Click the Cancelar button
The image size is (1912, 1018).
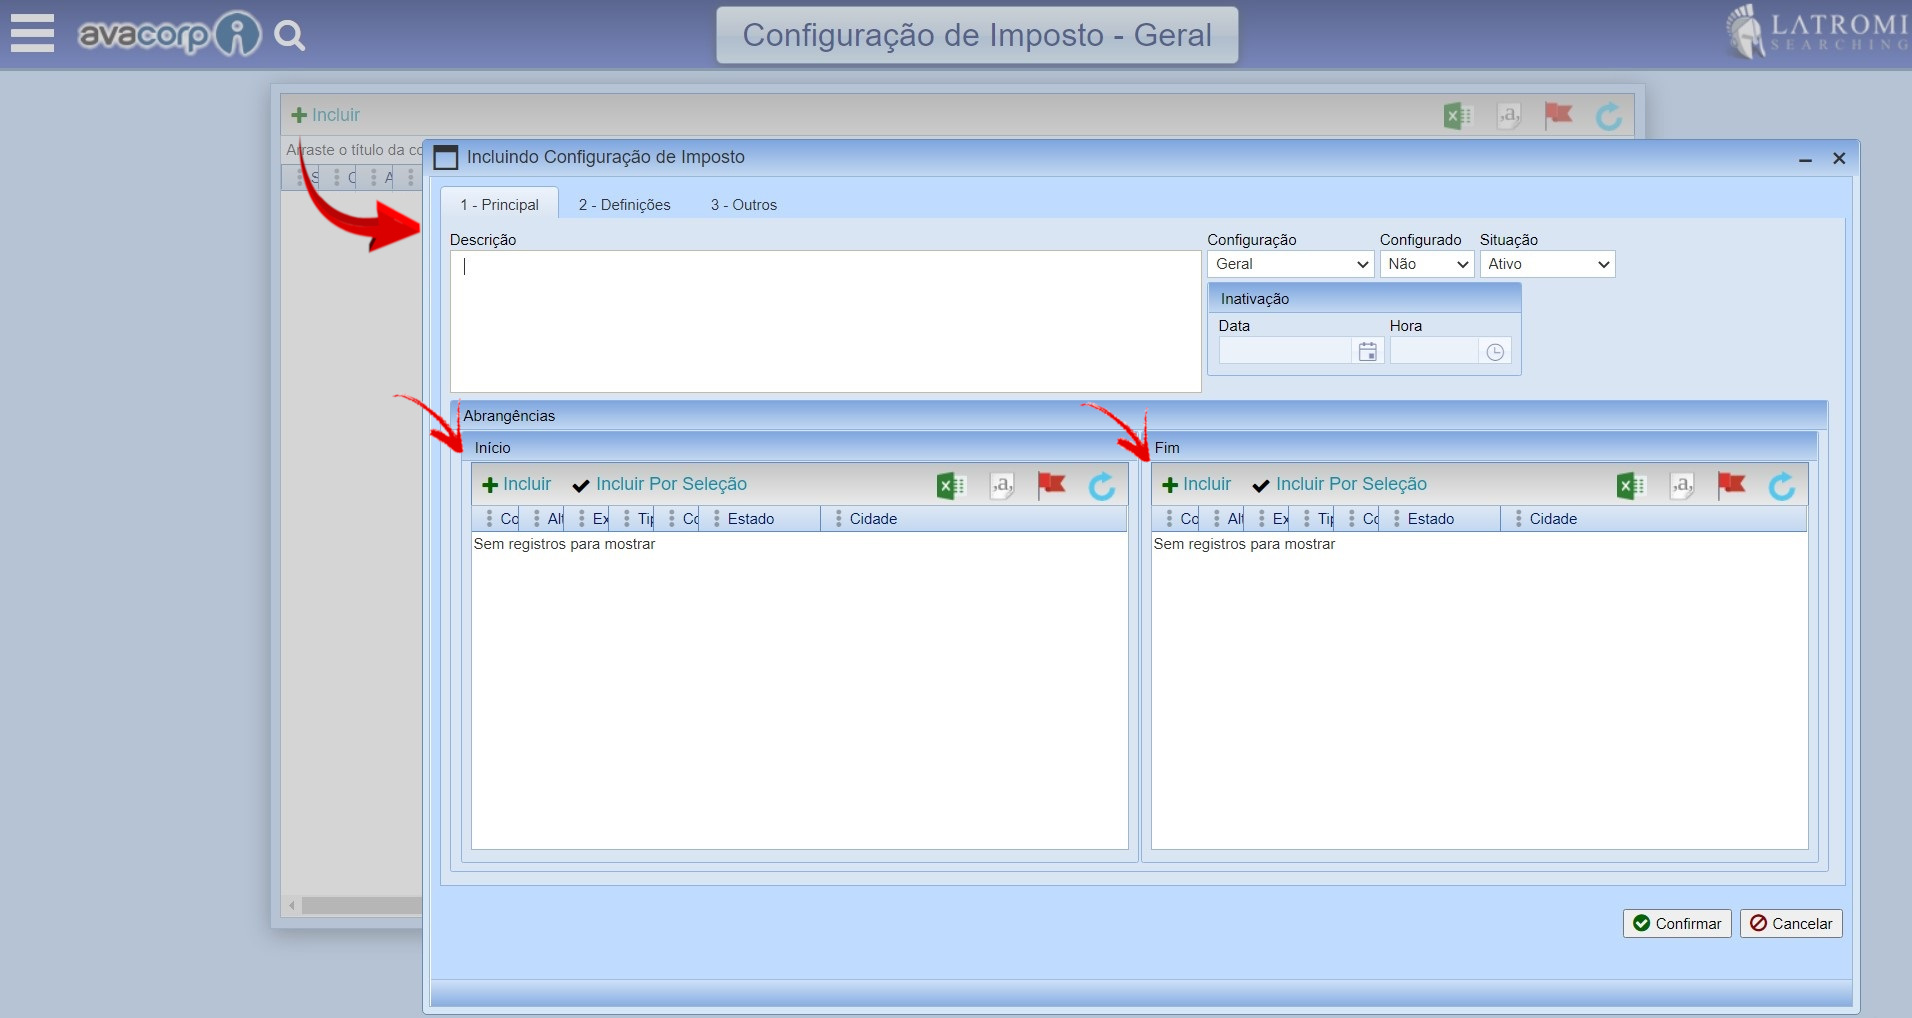(x=1790, y=923)
